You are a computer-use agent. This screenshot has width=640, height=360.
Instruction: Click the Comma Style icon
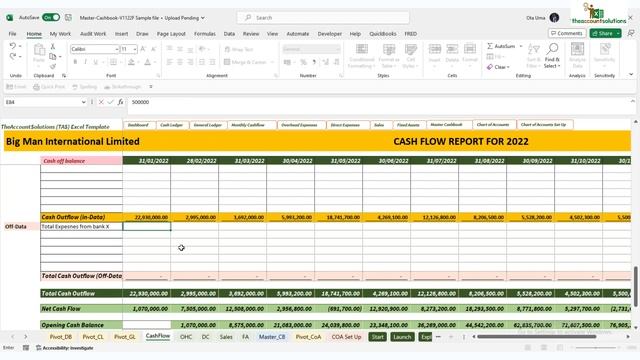click(x=314, y=62)
